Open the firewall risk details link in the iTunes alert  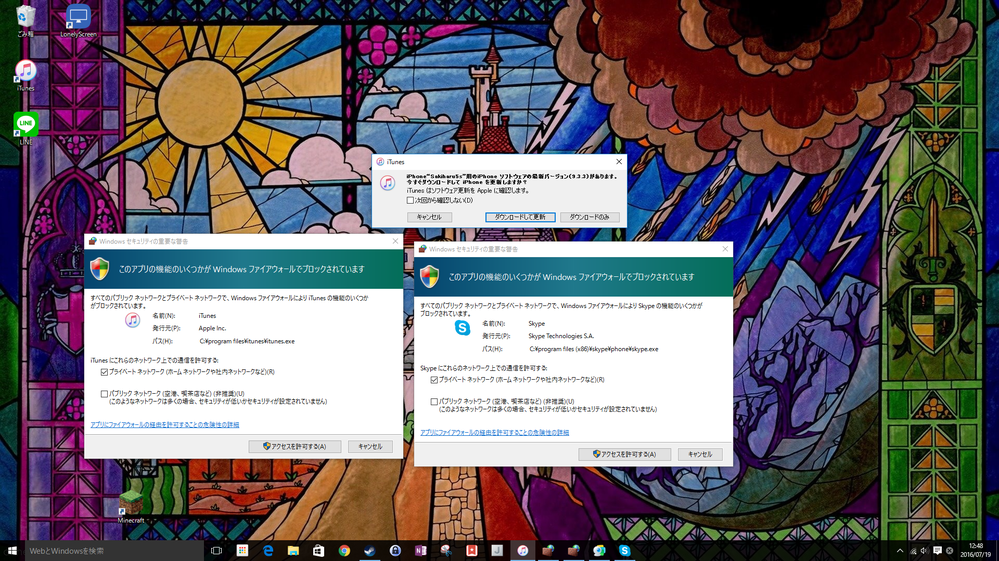pyautogui.click(x=164, y=425)
